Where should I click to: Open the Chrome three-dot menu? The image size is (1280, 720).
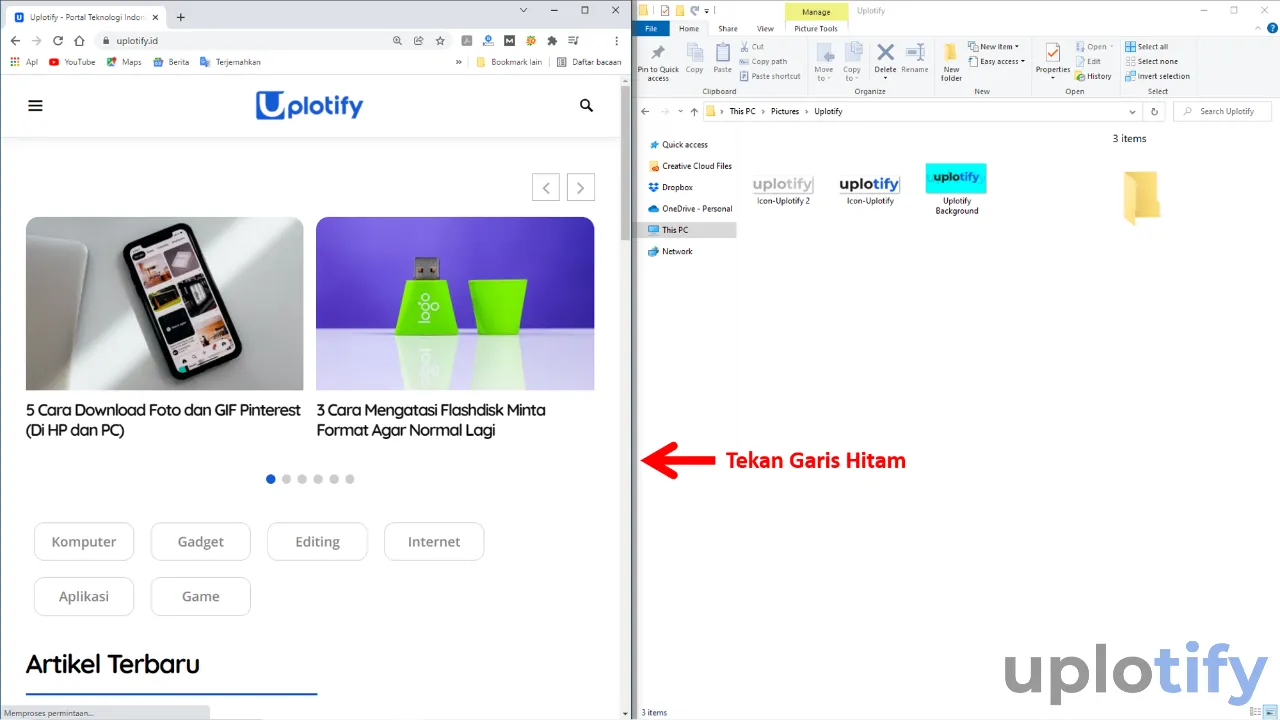click(616, 41)
